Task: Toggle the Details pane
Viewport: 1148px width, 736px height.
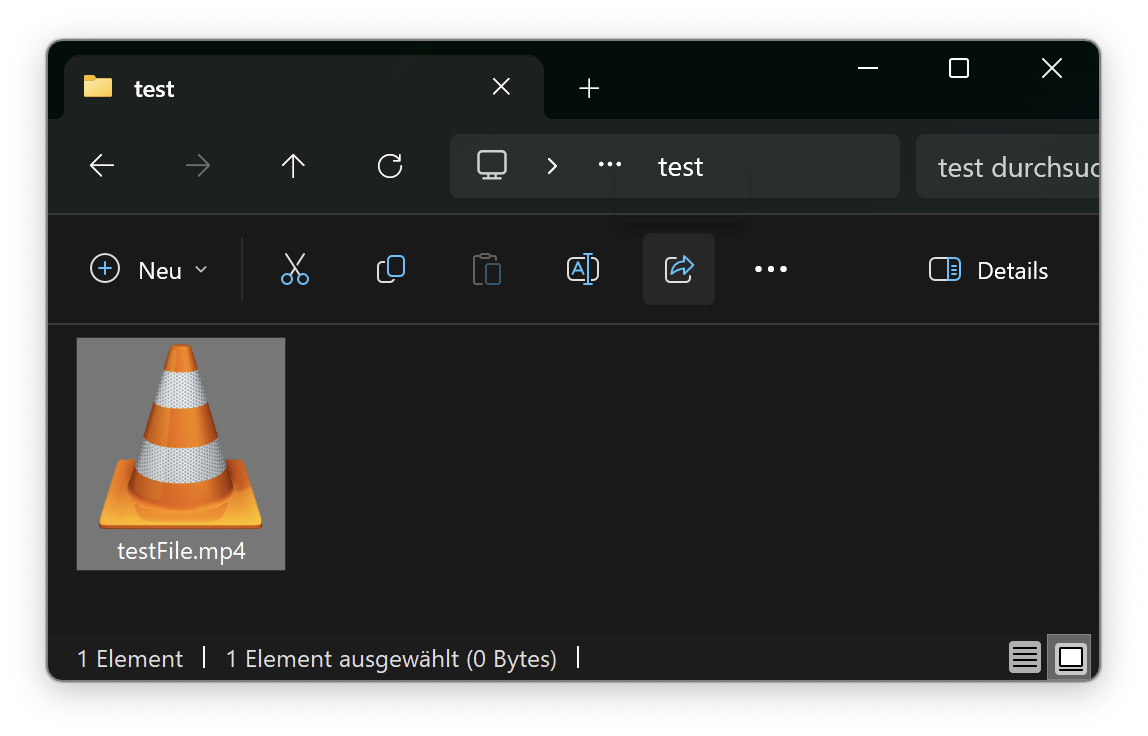Action: click(988, 270)
